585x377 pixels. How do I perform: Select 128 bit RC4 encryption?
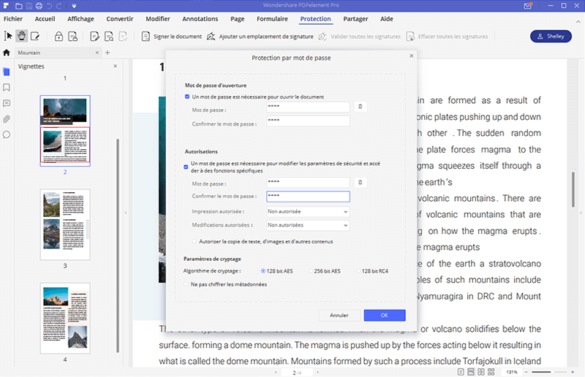point(358,271)
